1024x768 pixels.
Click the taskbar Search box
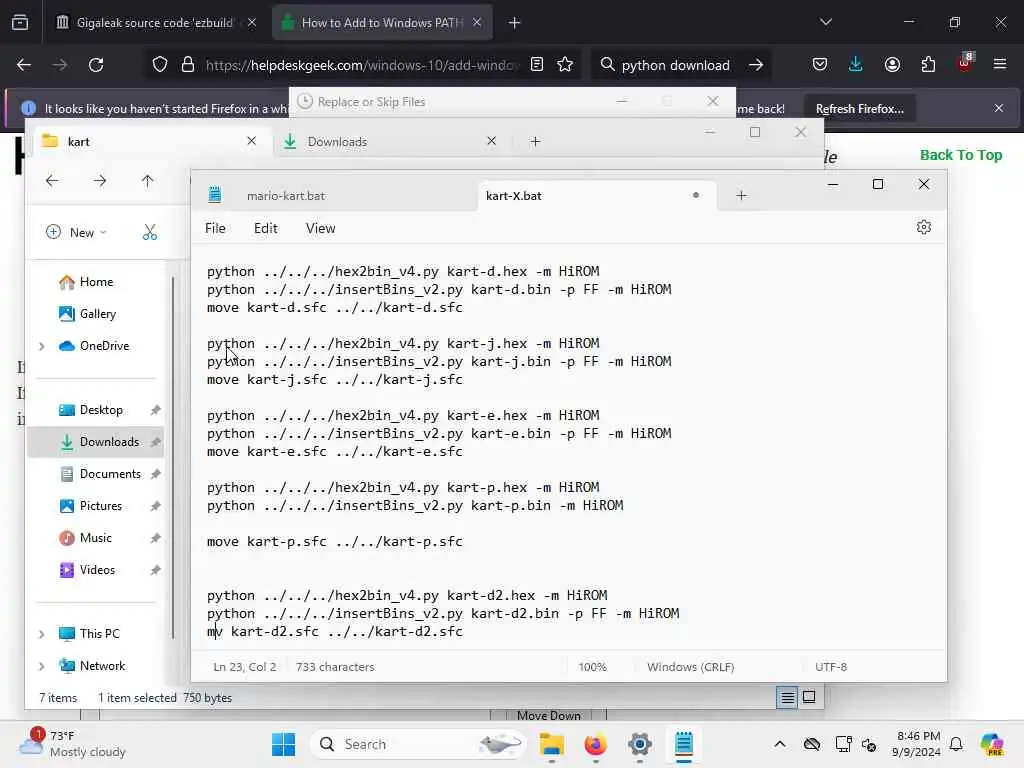(x=419, y=744)
